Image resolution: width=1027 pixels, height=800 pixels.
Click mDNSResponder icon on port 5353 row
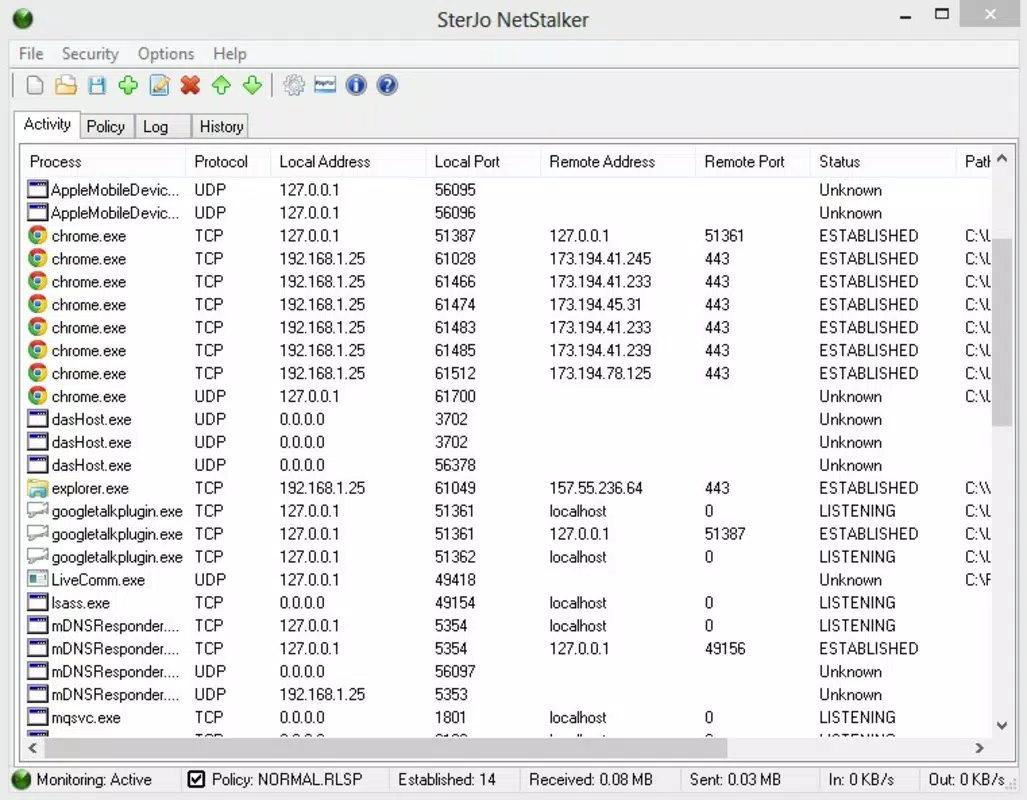pos(37,694)
